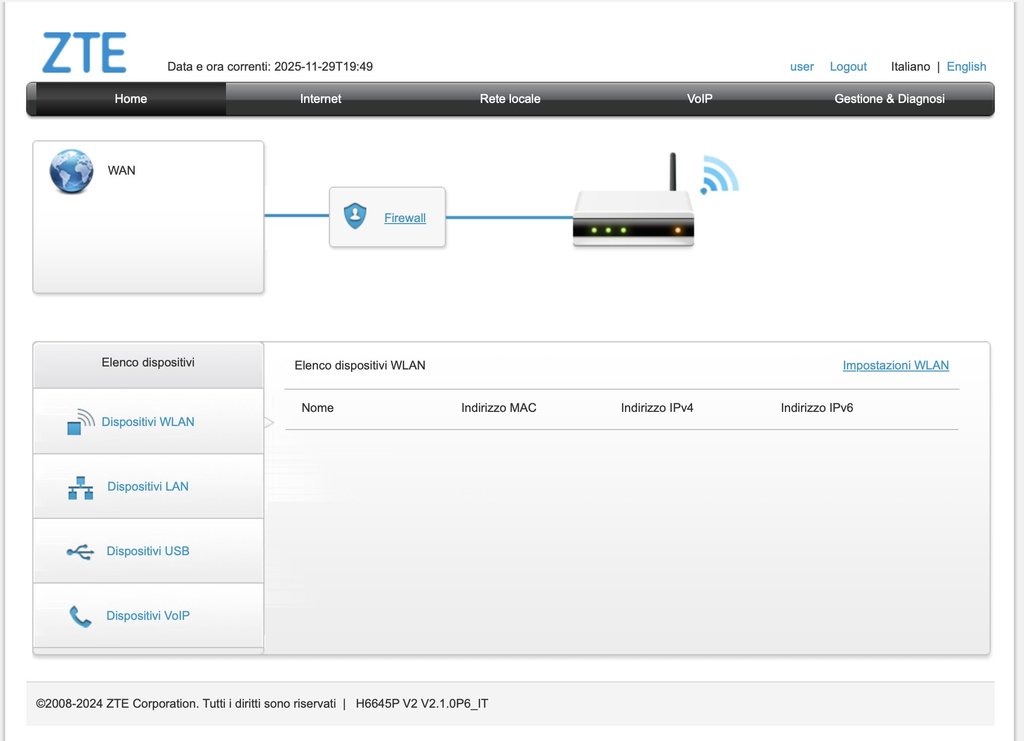Screen dimensions: 1024x741
Task: Open Impostazioni WLAN settings link
Action: pyautogui.click(x=895, y=366)
